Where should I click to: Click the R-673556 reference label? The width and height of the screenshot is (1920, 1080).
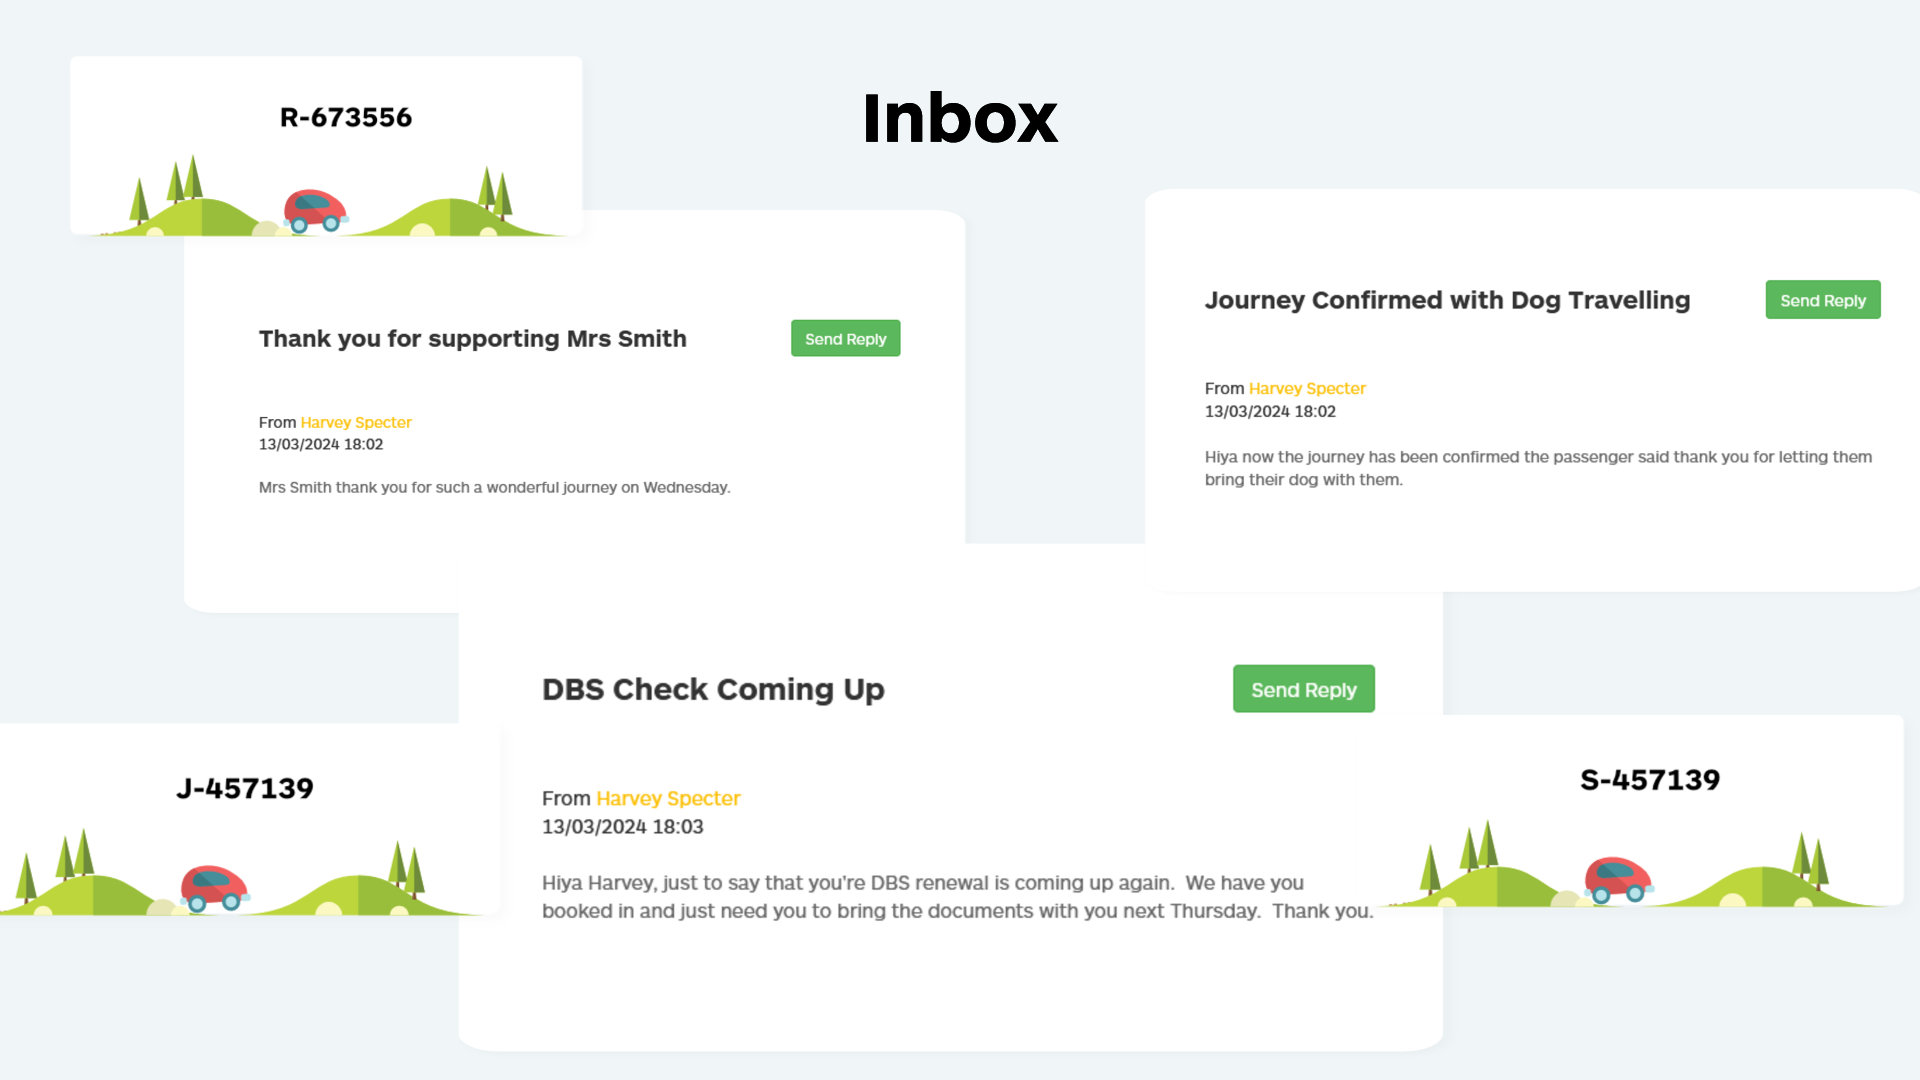345,117
